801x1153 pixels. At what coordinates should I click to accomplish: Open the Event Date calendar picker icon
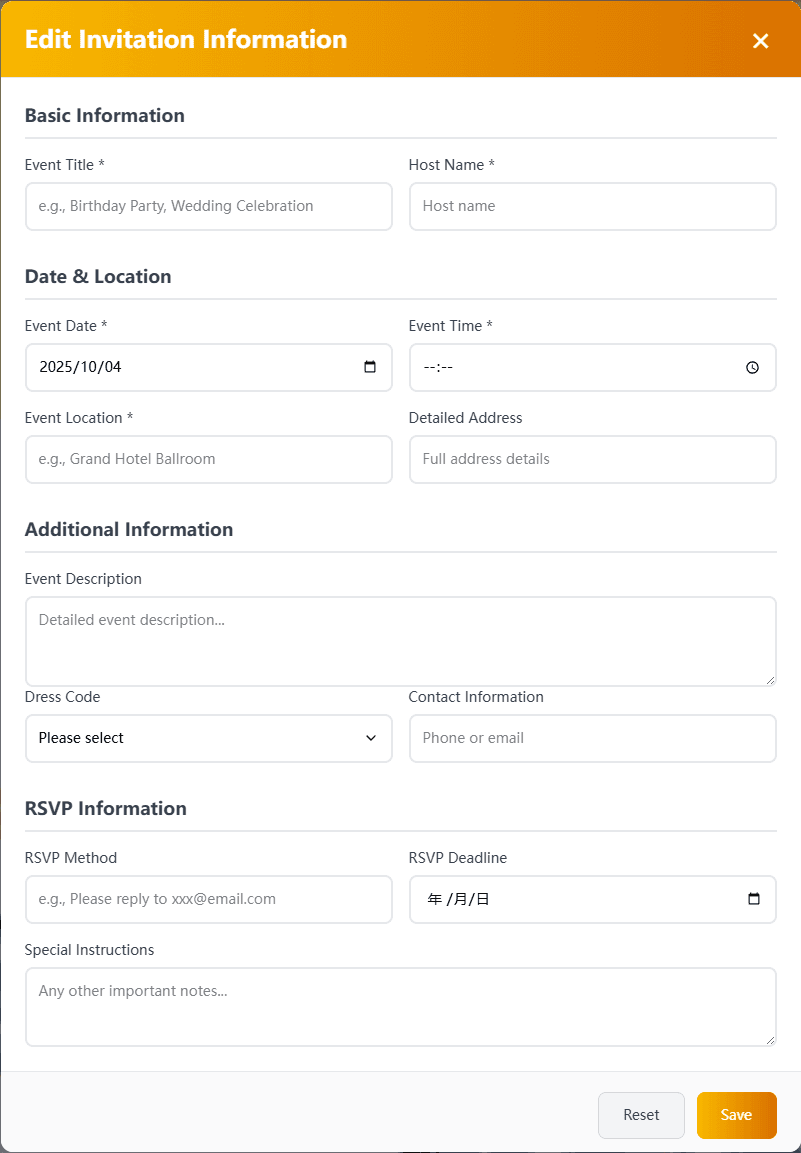(370, 367)
